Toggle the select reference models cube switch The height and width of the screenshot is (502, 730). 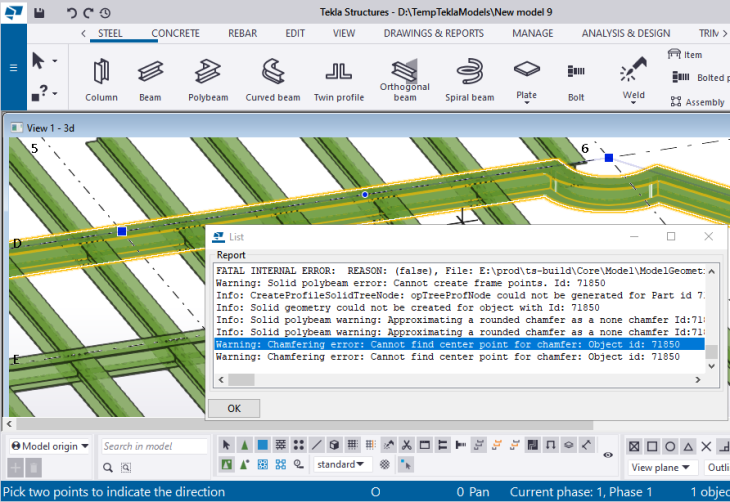334,445
